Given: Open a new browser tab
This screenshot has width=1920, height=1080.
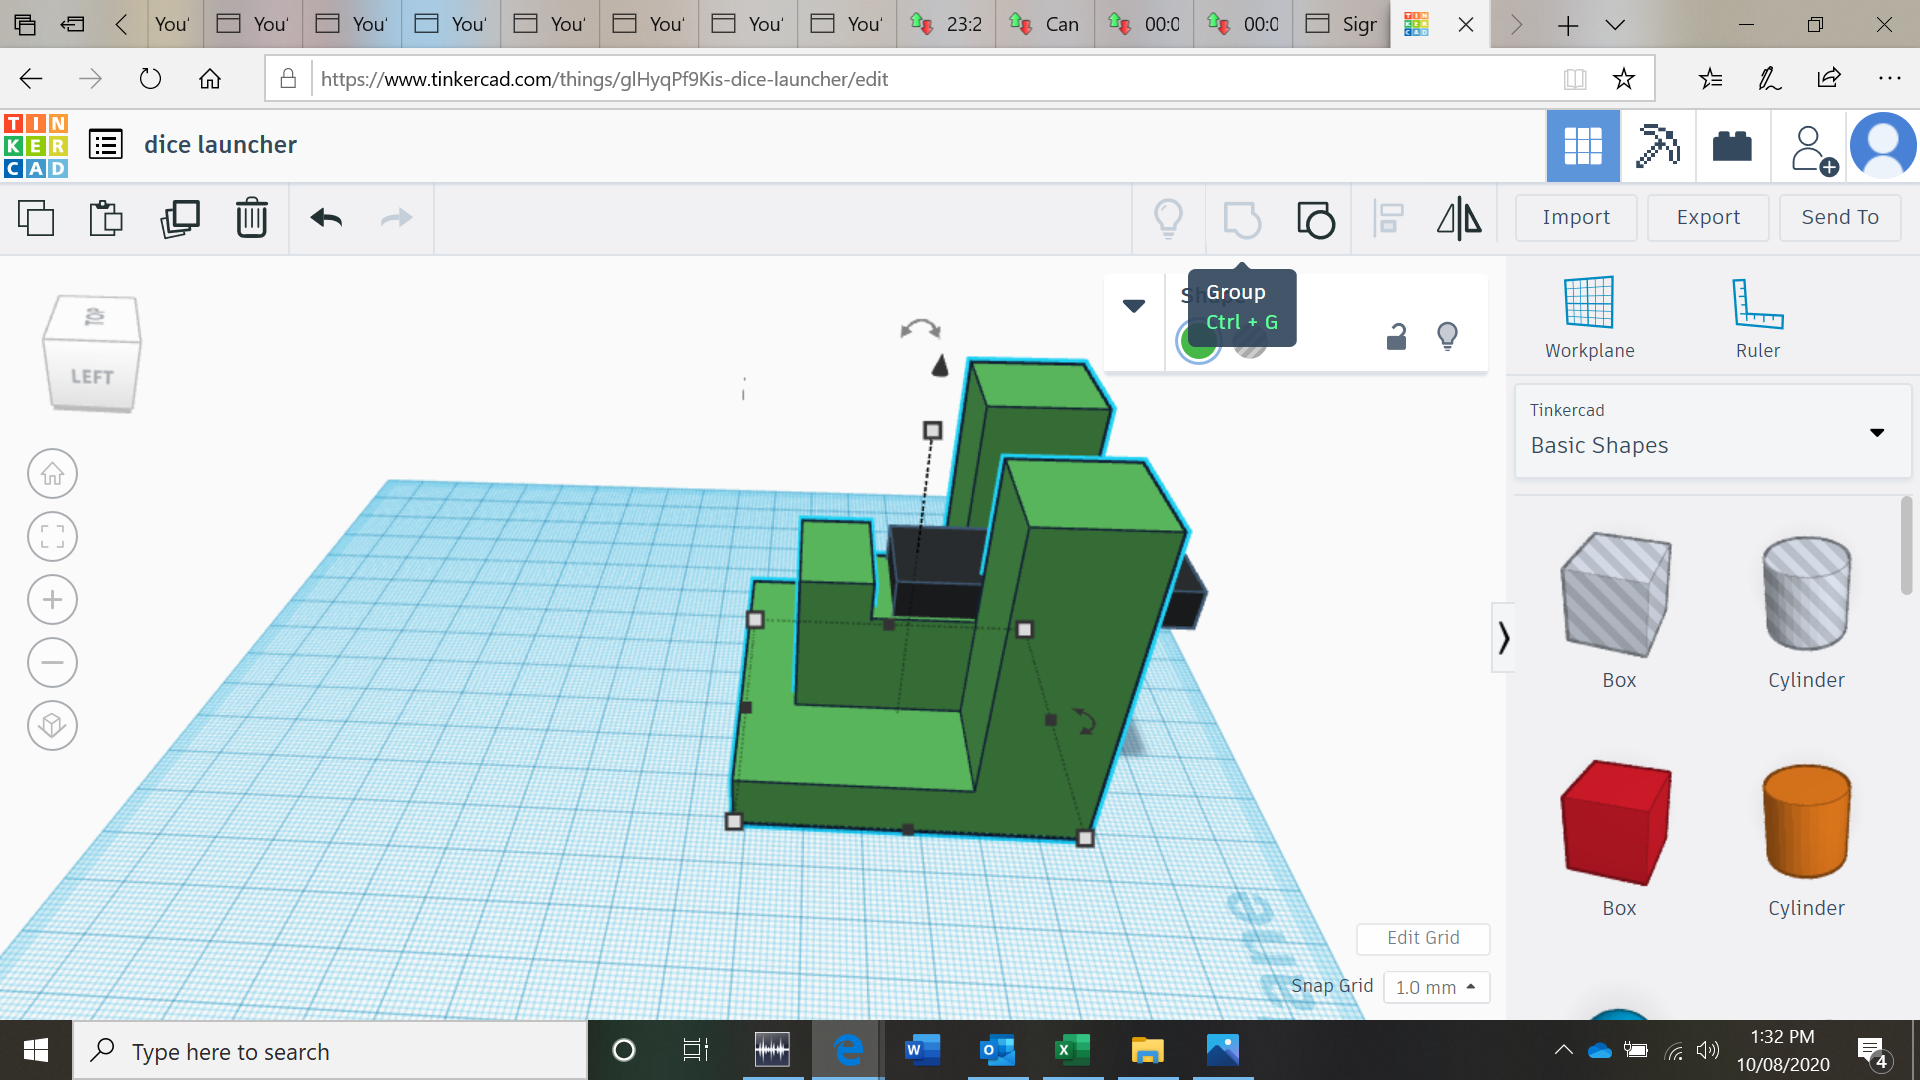Looking at the screenshot, I should [x=1567, y=25].
